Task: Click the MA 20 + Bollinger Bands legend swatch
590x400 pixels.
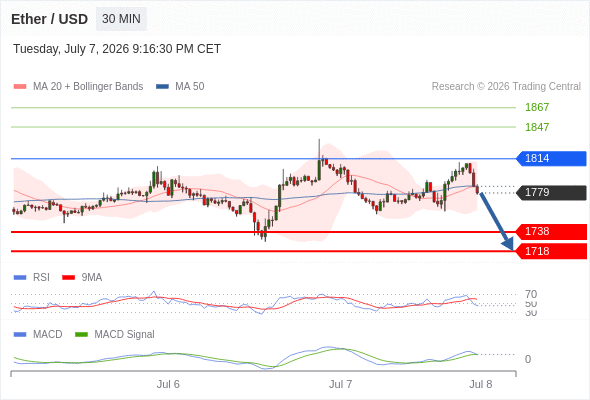Action: tap(20, 87)
